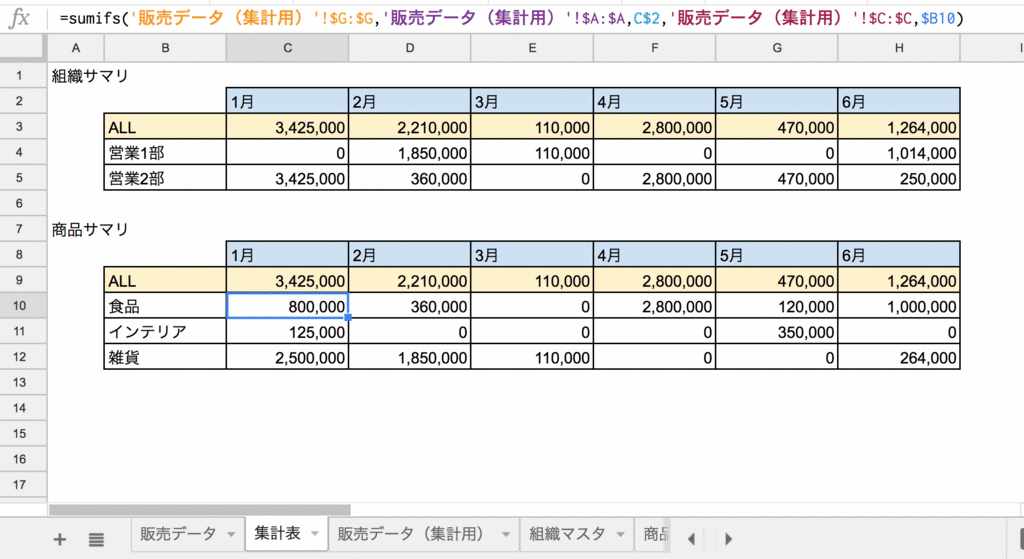Image resolution: width=1024 pixels, height=559 pixels.
Task: Click cell with value 350,000
Action: 777,331
